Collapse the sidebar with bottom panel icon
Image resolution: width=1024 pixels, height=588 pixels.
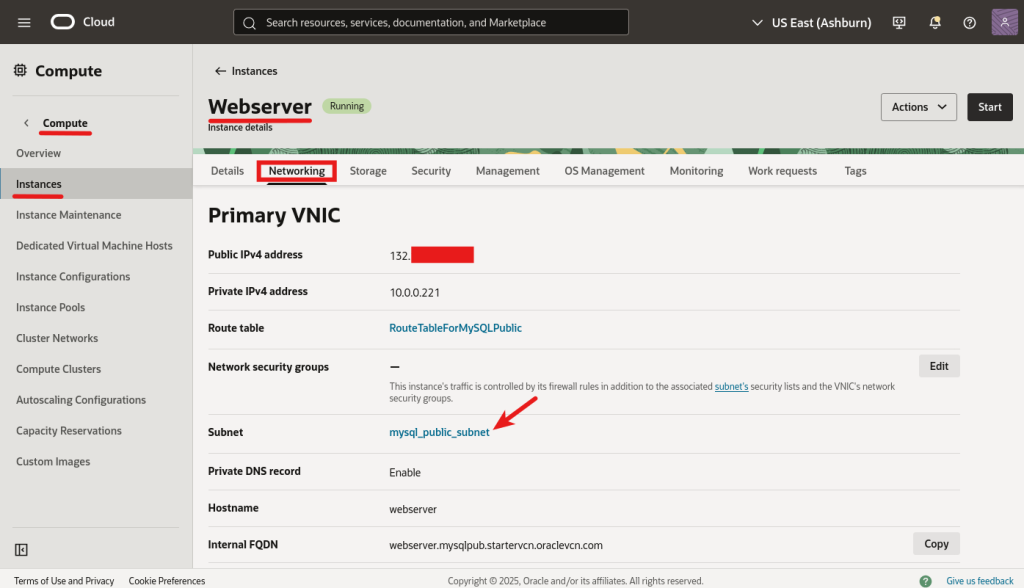point(21,549)
